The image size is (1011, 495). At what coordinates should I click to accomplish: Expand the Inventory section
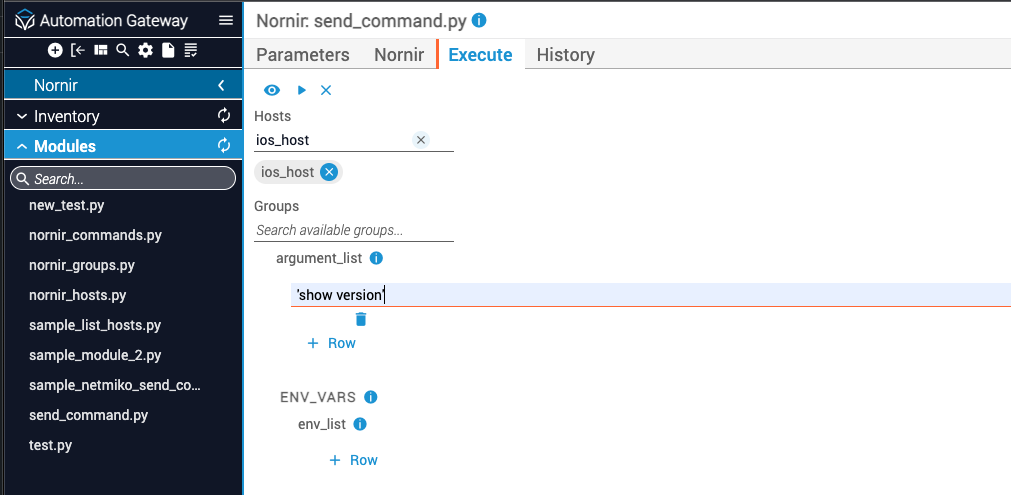coord(22,116)
